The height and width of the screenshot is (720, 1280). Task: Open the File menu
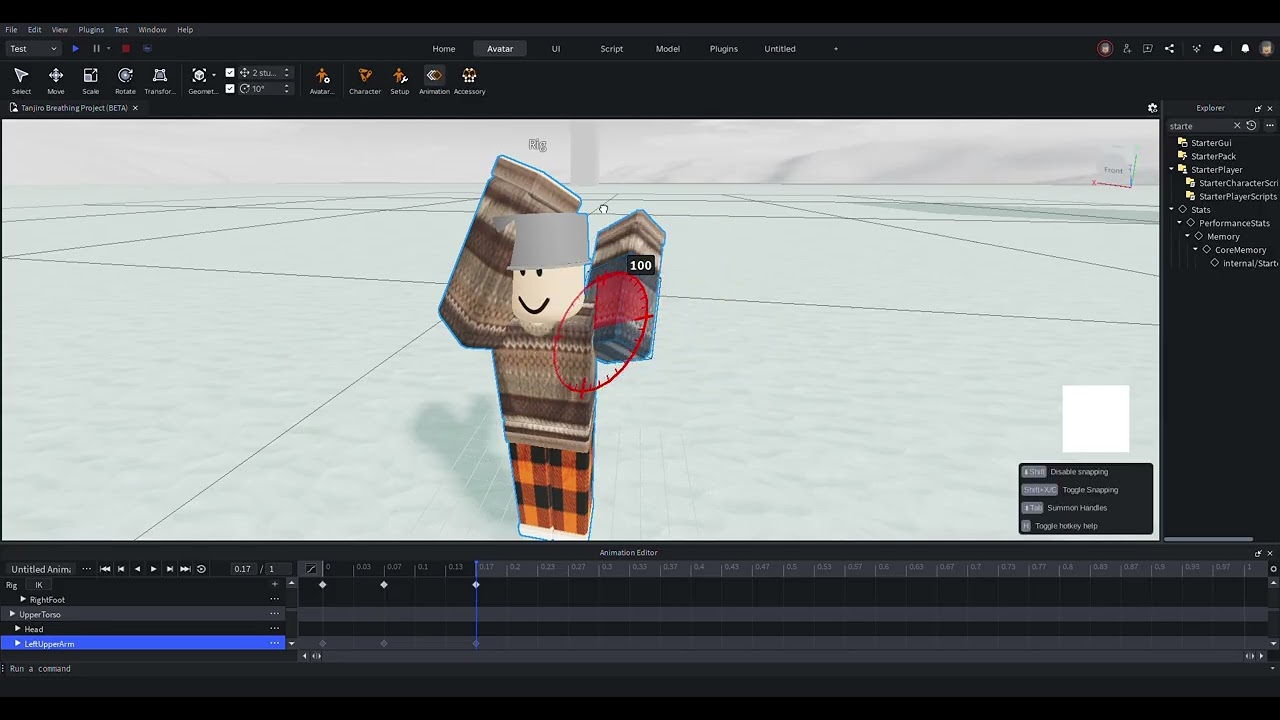[x=11, y=30]
